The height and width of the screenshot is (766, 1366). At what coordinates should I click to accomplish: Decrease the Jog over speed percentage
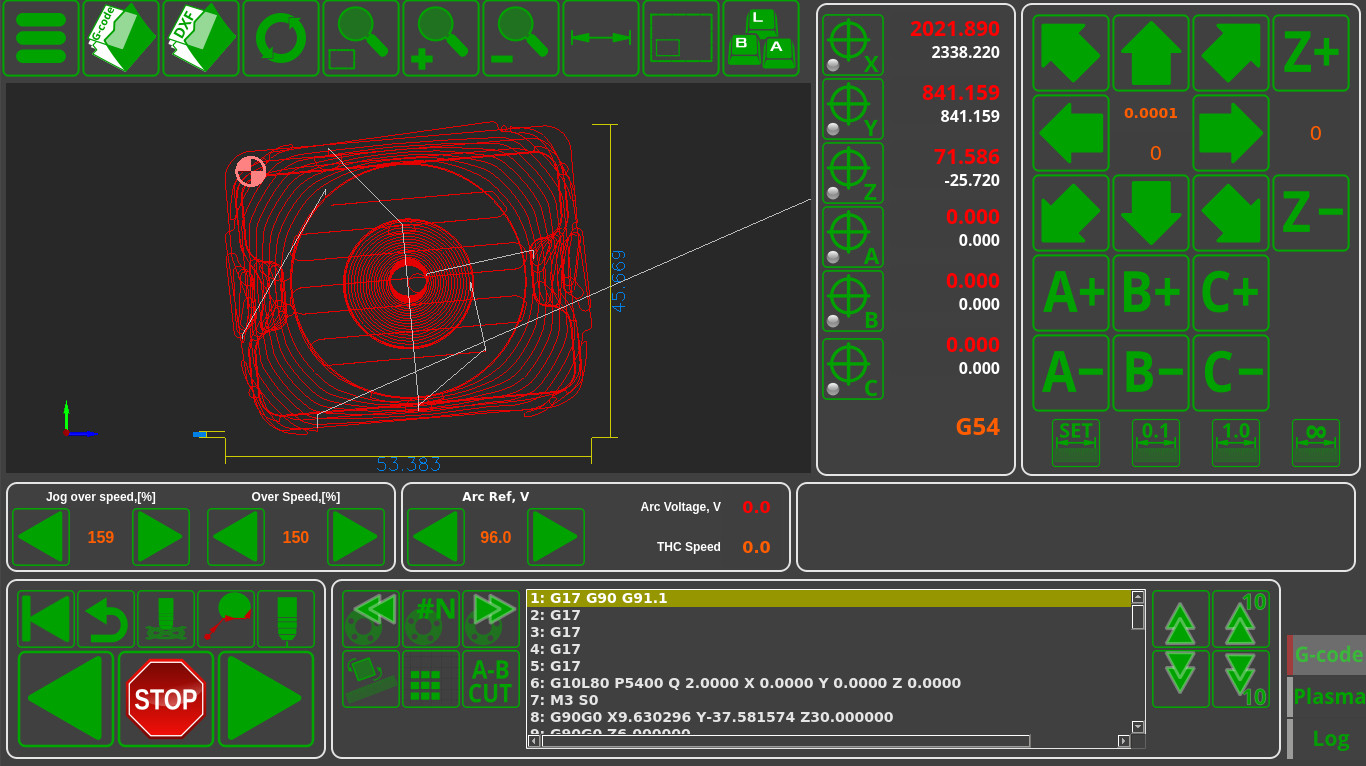(41, 537)
